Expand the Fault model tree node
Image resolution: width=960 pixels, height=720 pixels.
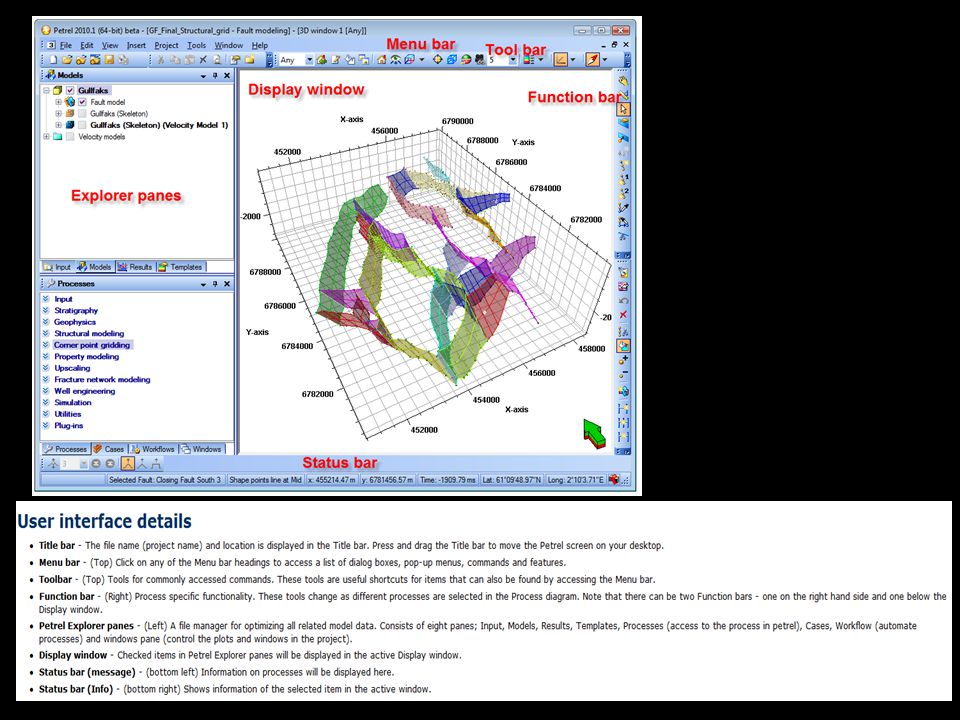(x=58, y=102)
